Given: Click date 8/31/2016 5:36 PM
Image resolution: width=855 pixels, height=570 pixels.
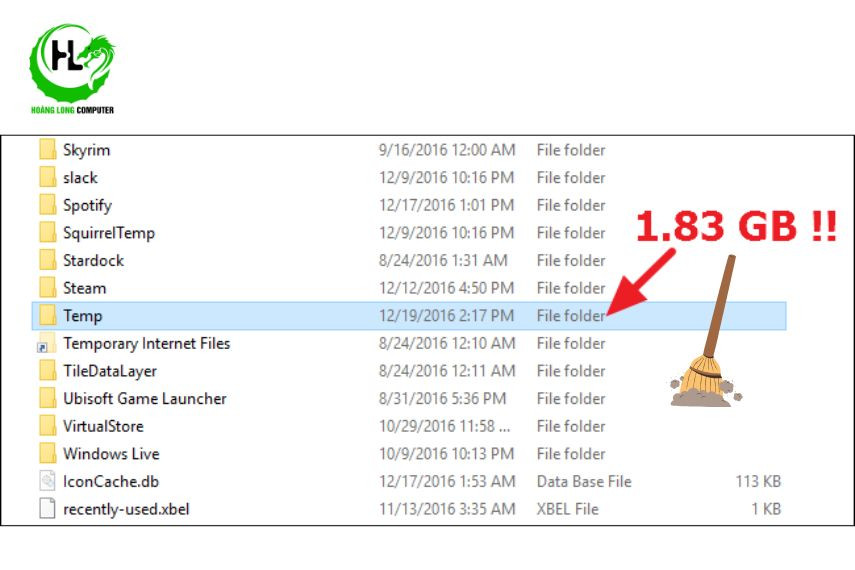Looking at the screenshot, I should (x=443, y=399).
